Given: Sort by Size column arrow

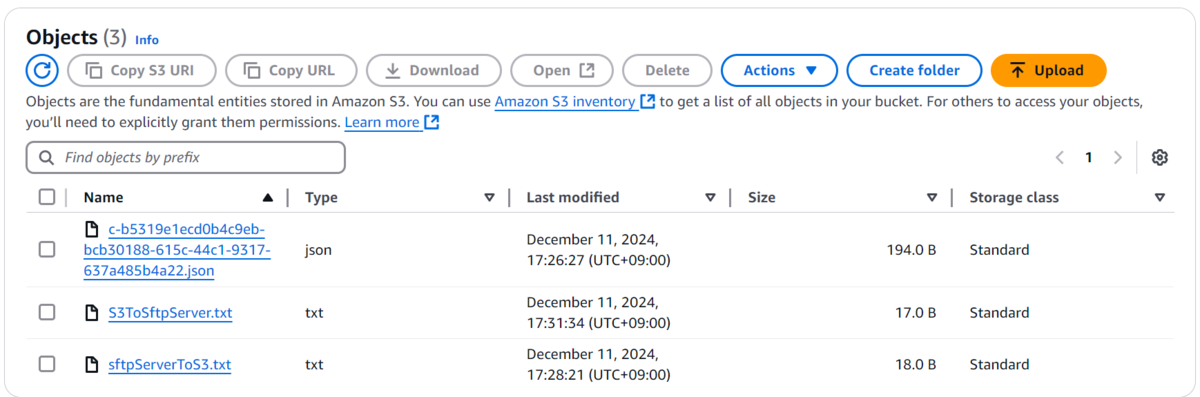Looking at the screenshot, I should 932,198.
